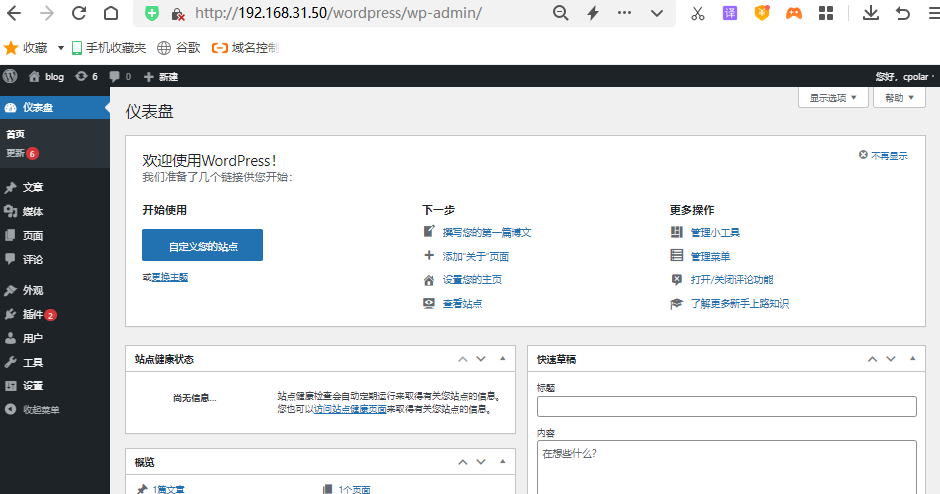
Task: Click the zoom magnifier icon in address bar
Action: tap(561, 13)
